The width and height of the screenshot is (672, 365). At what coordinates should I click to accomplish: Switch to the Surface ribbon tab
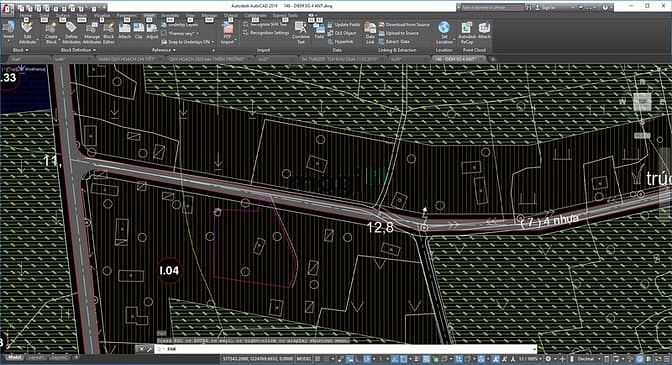coord(63,15)
